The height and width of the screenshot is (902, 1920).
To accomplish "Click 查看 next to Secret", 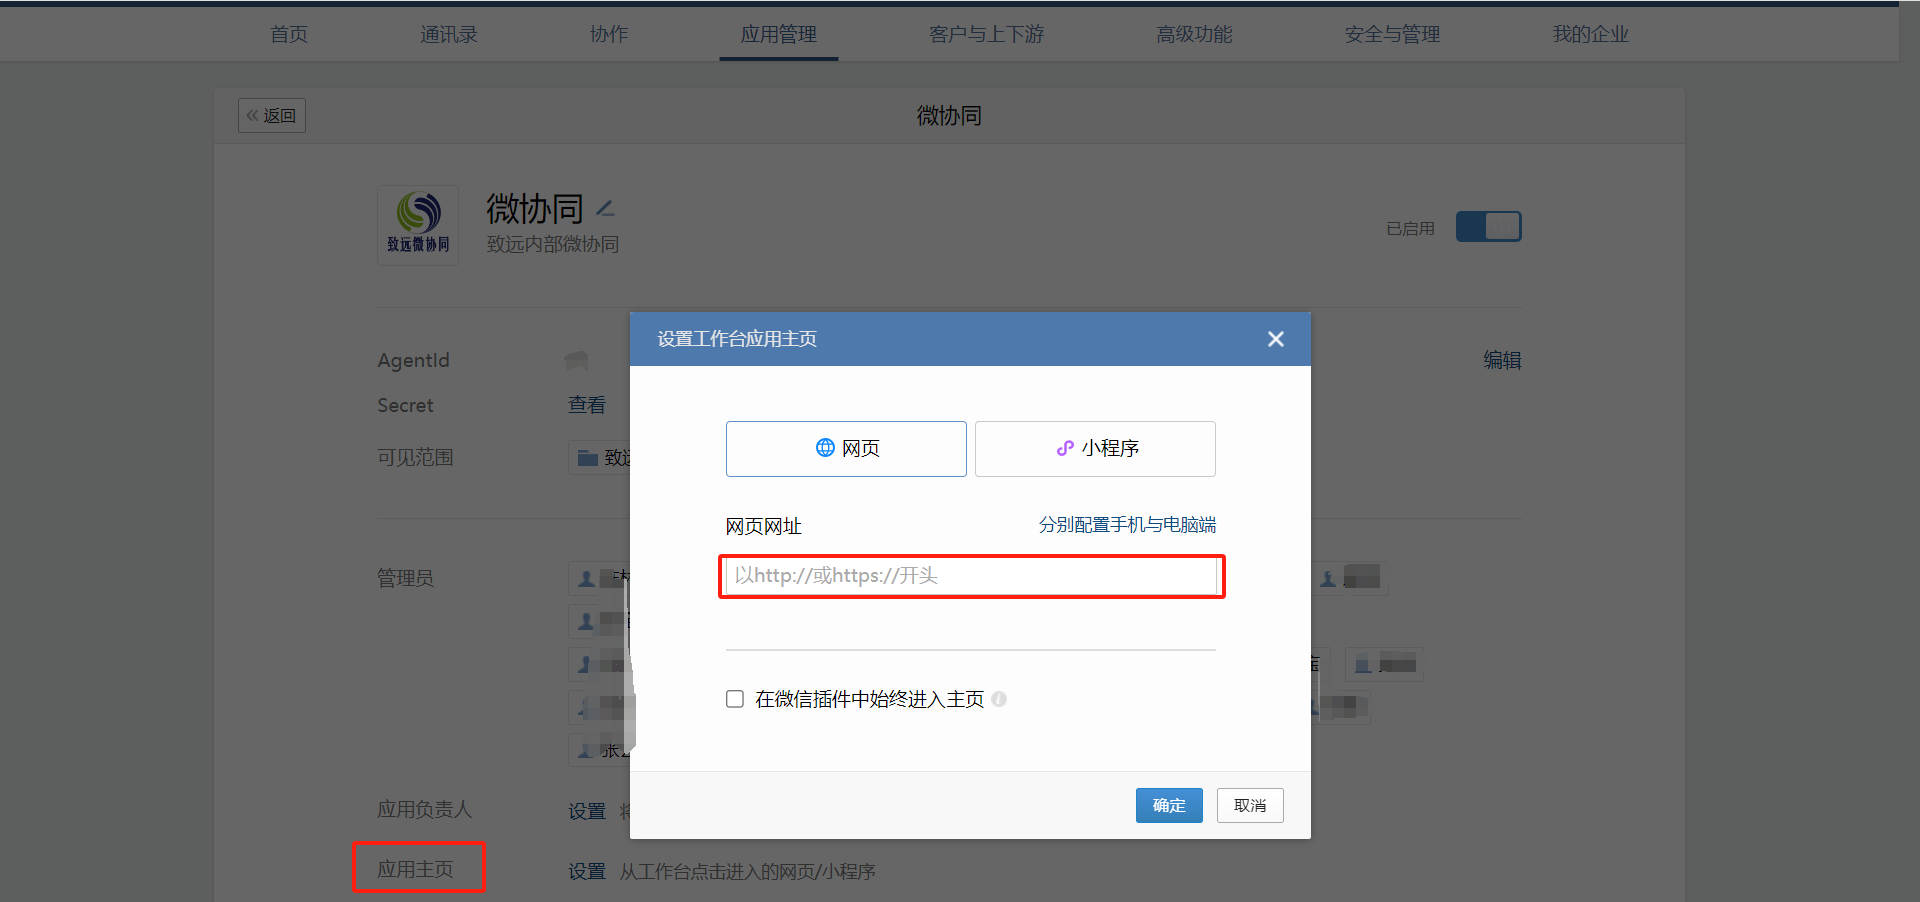I will coord(587,405).
